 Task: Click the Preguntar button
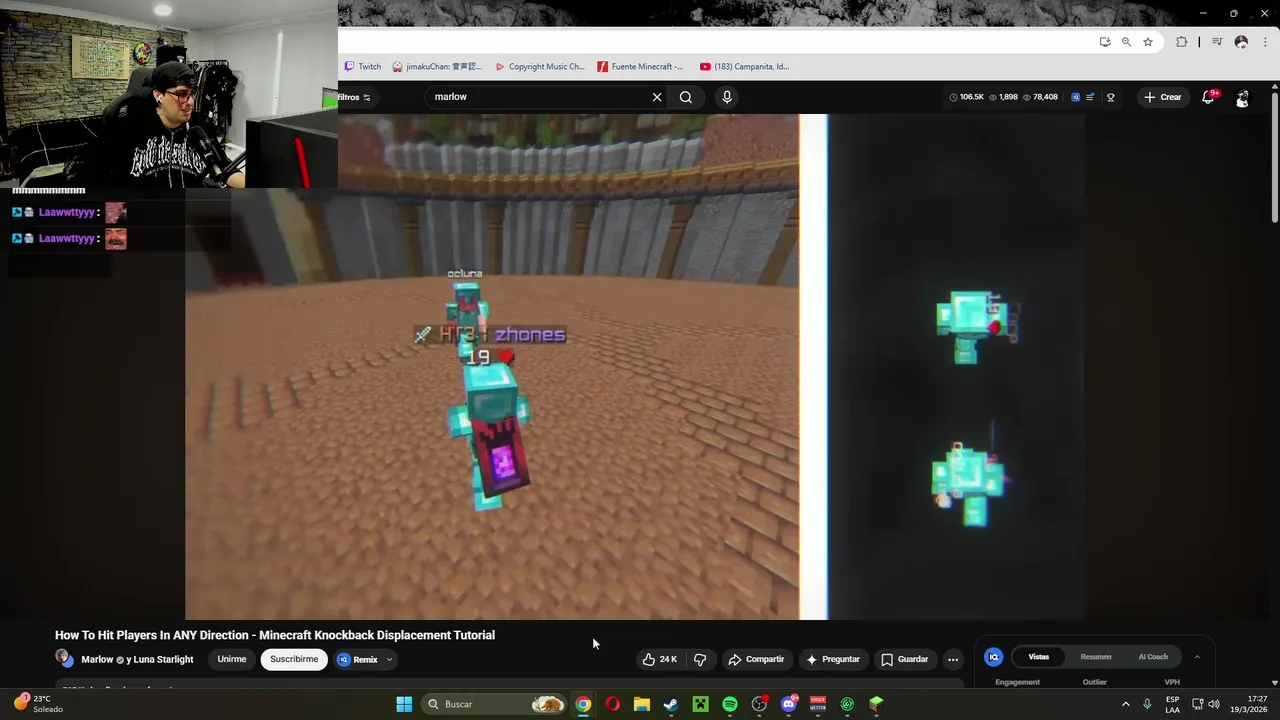[833, 659]
